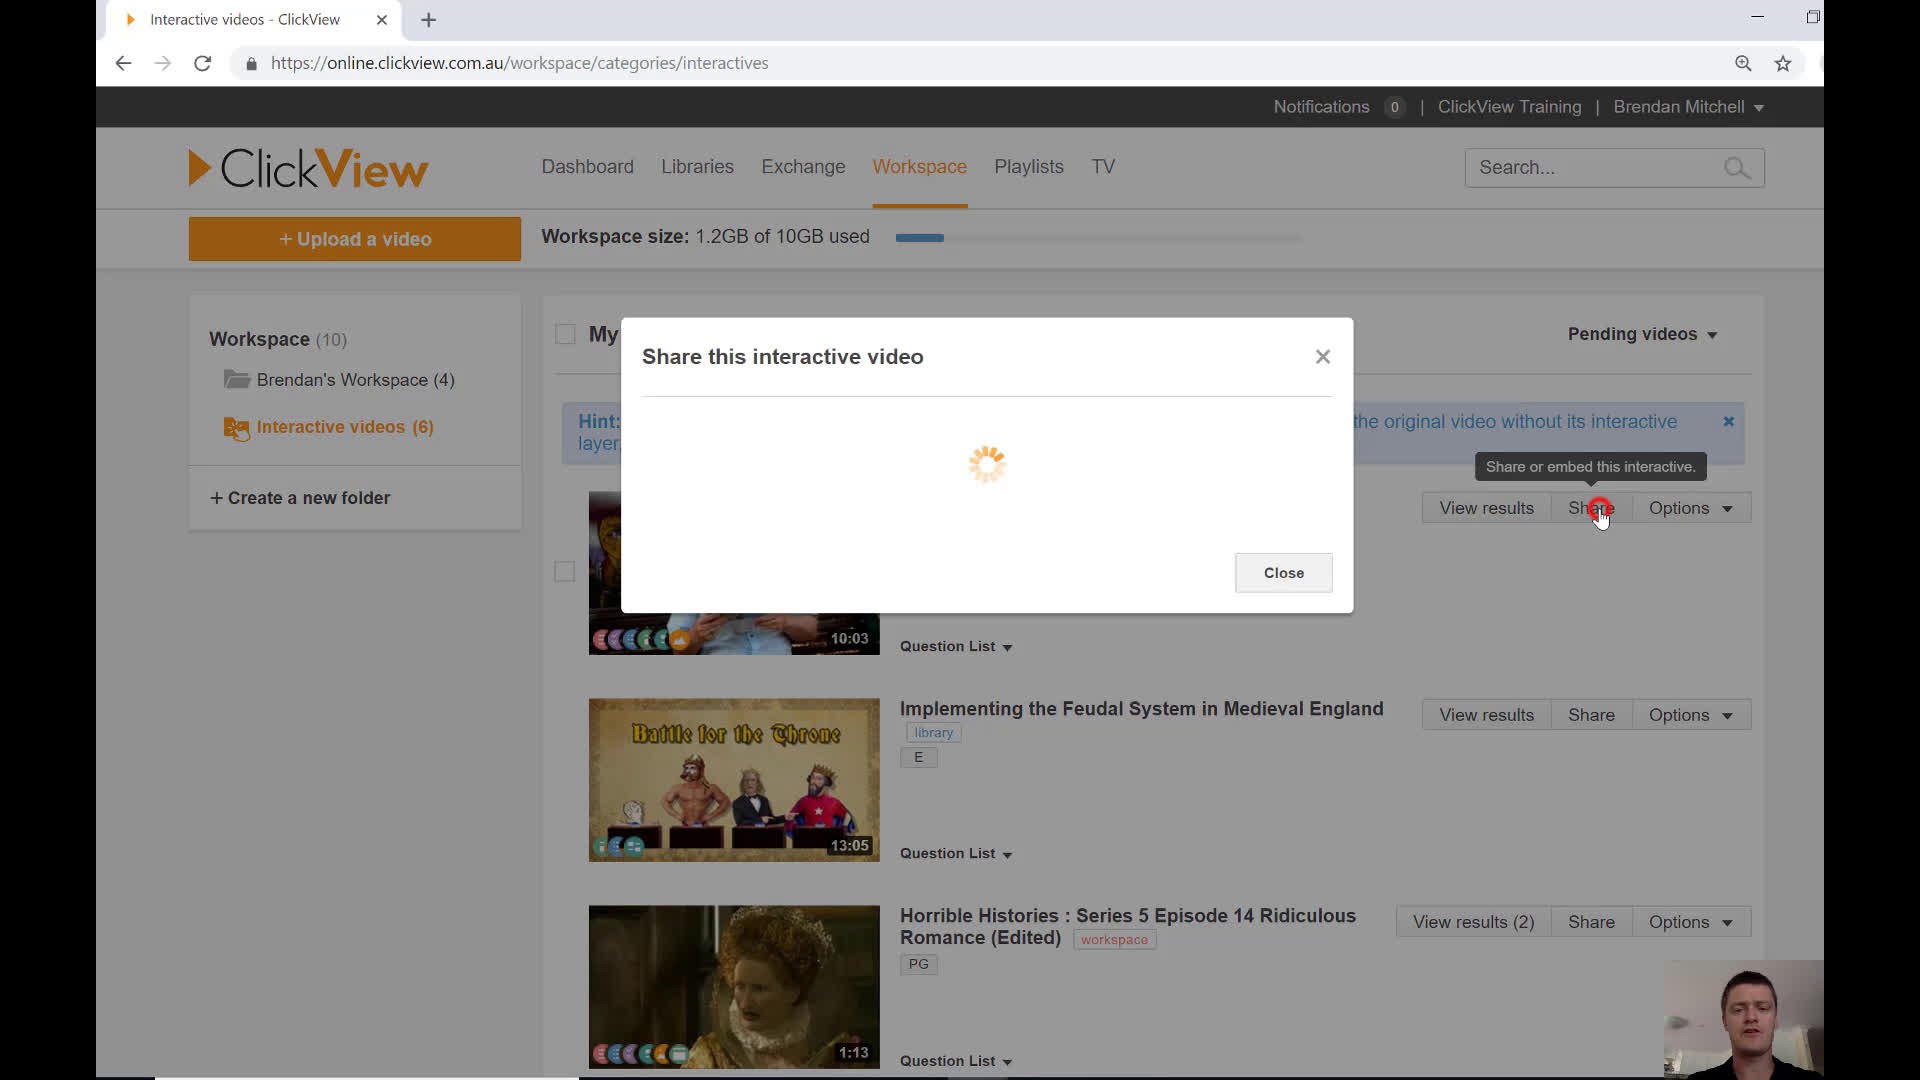Viewport: 1920px width, 1080px height.
Task: Bookmark page with the star icon
Action: tap(1783, 63)
